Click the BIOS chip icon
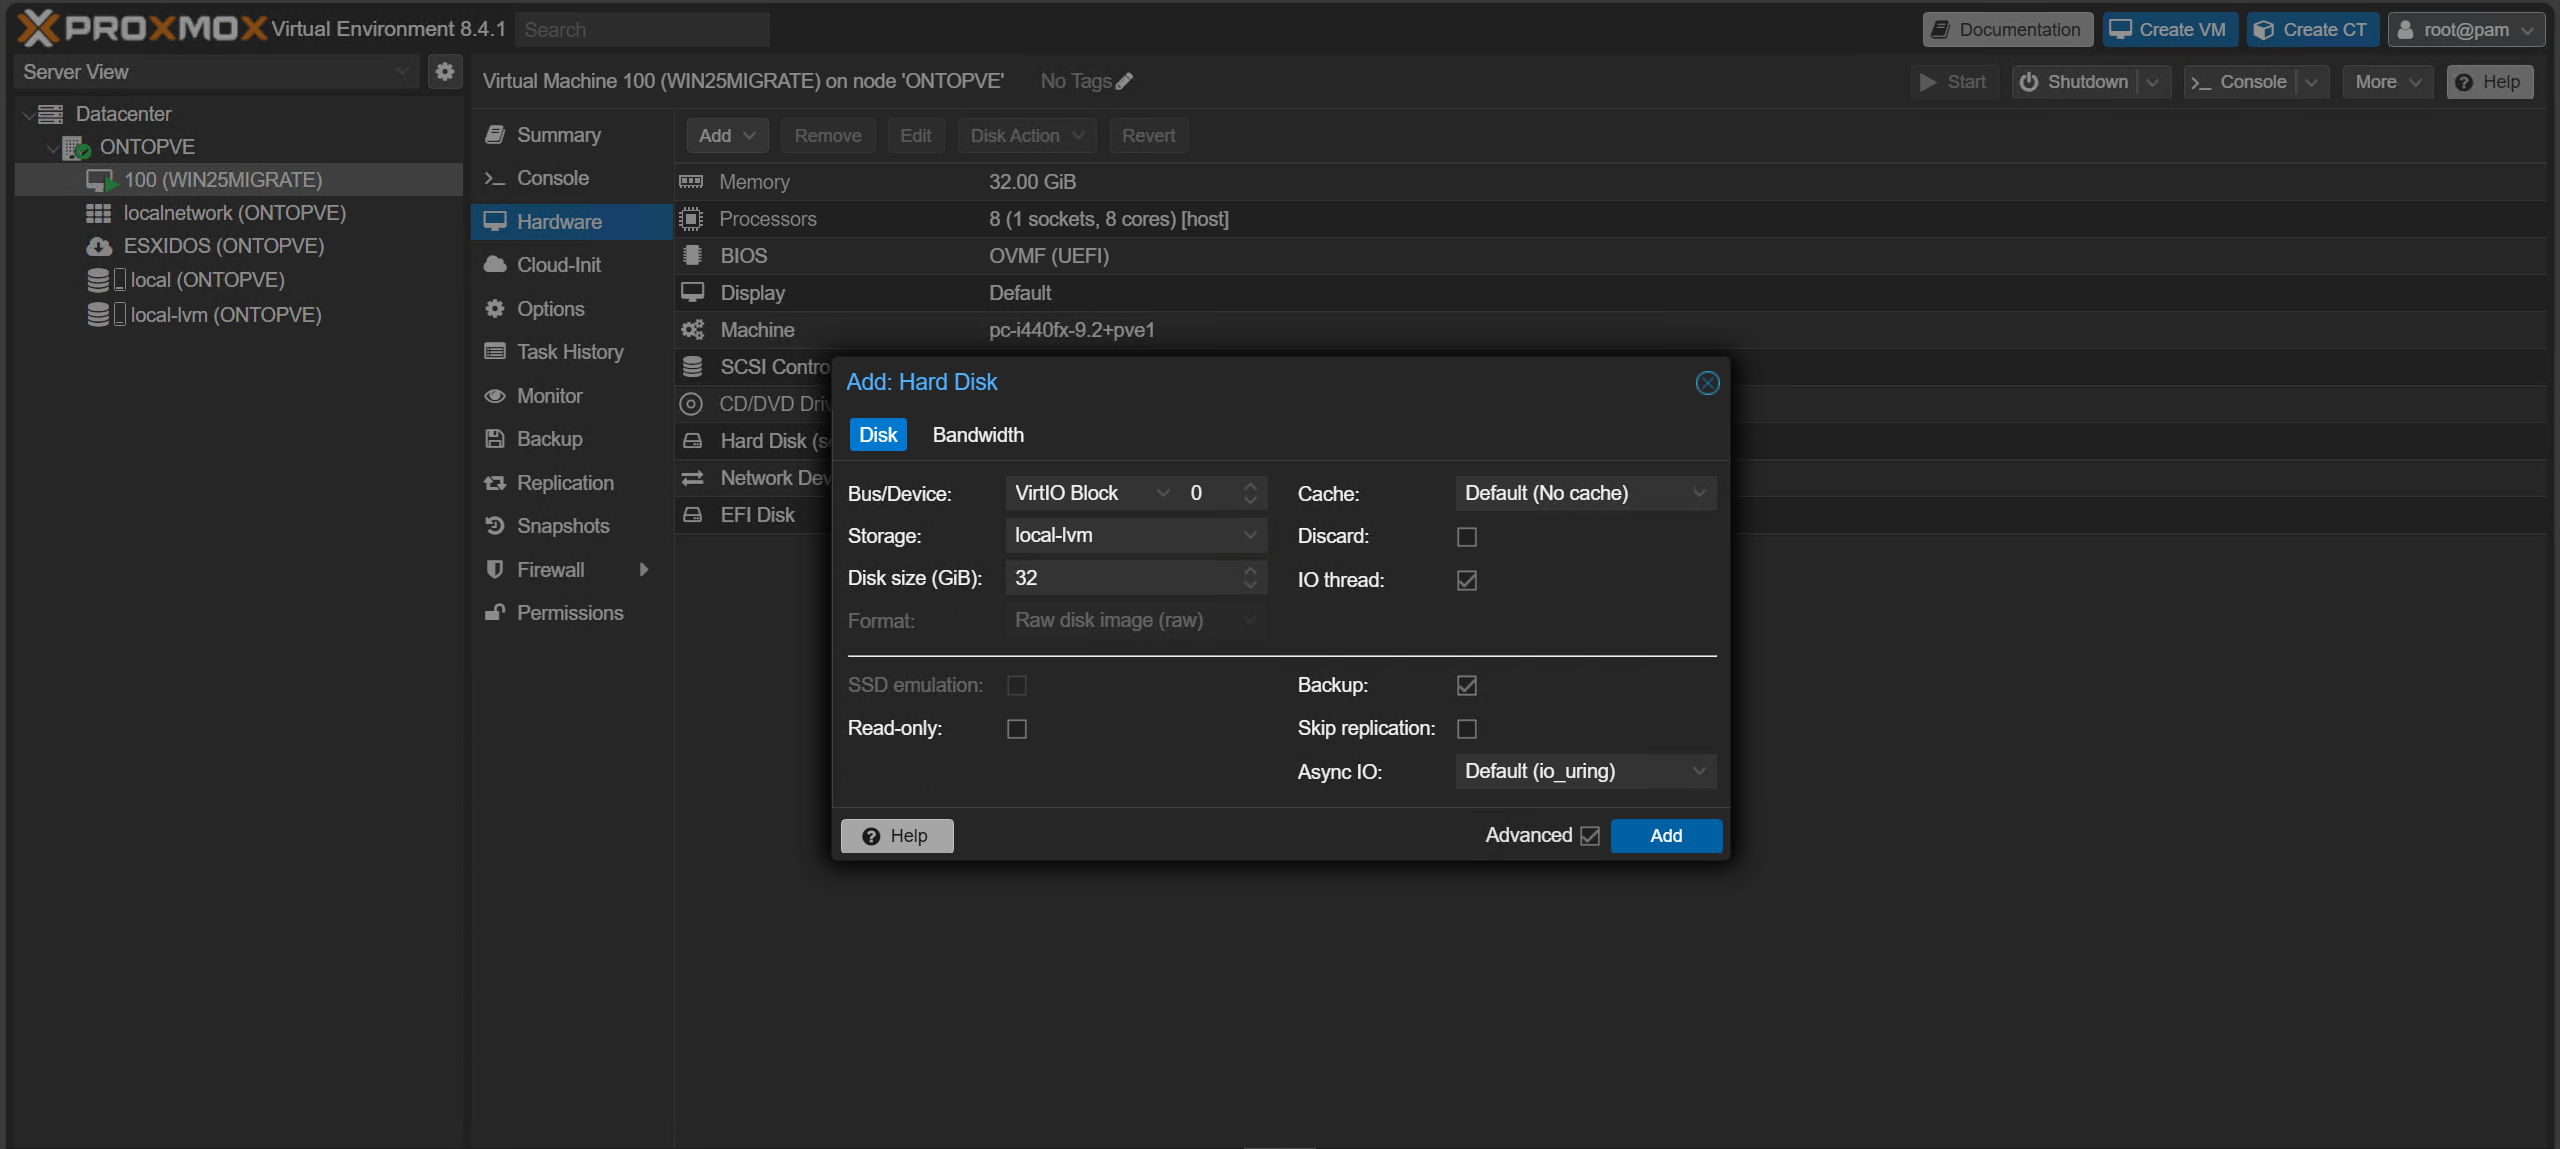The width and height of the screenshot is (2560, 1149). click(x=691, y=256)
